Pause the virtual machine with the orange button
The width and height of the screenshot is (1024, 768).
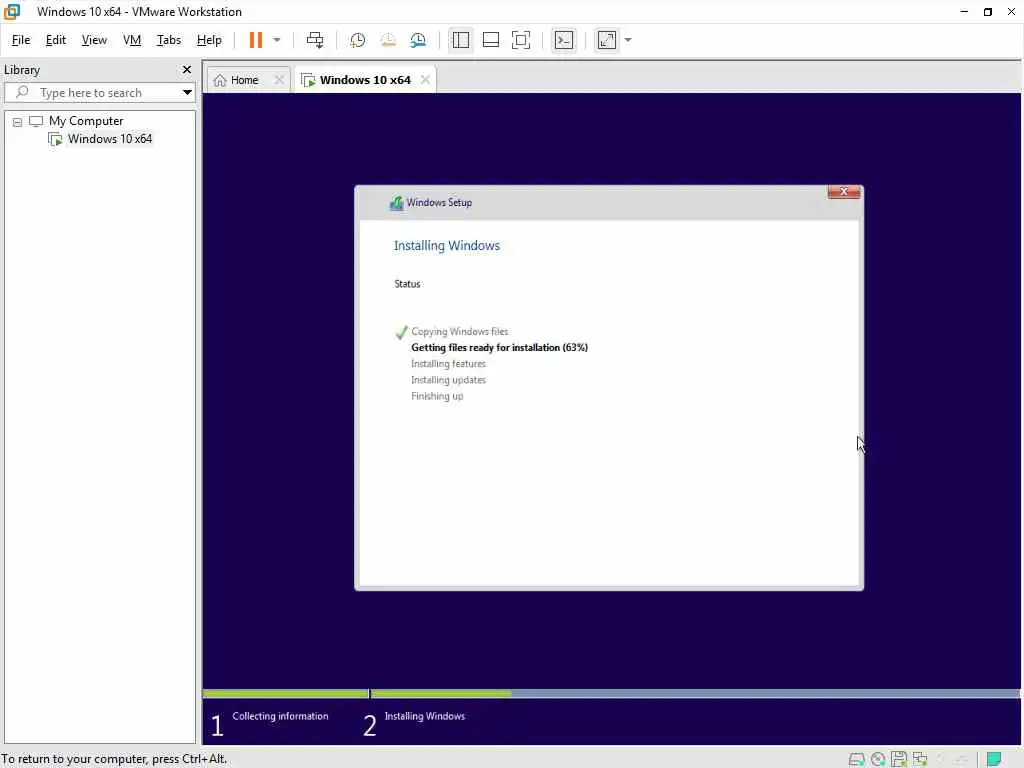pos(255,40)
